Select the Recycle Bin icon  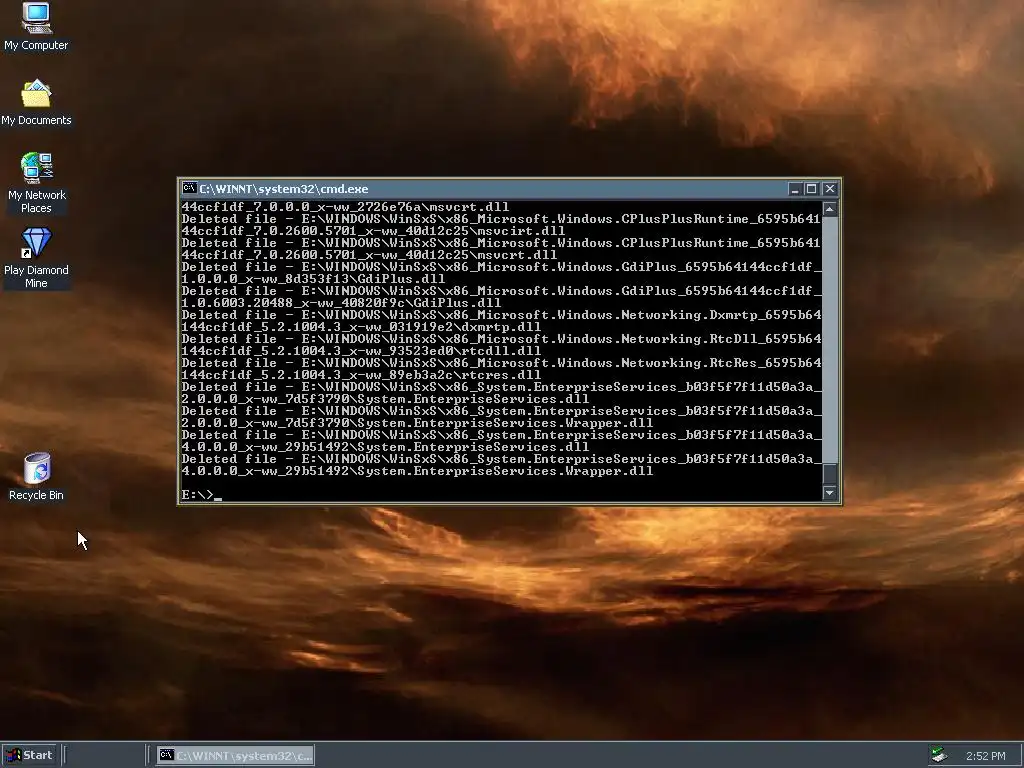pos(36,477)
